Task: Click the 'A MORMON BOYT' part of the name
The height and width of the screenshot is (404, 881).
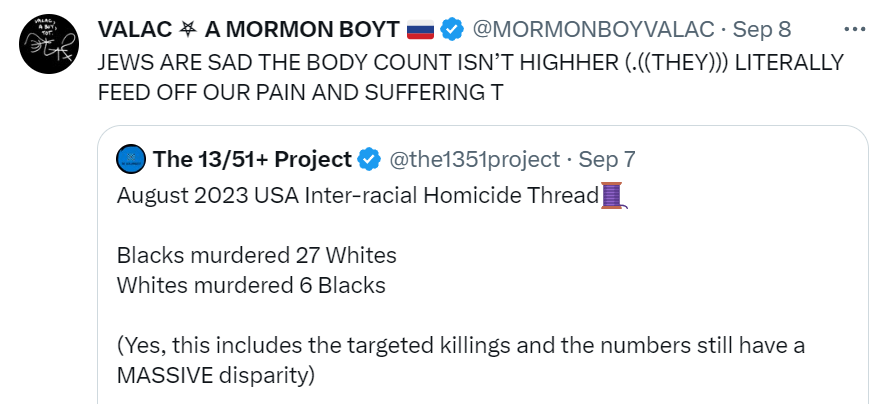Action: coord(302,29)
